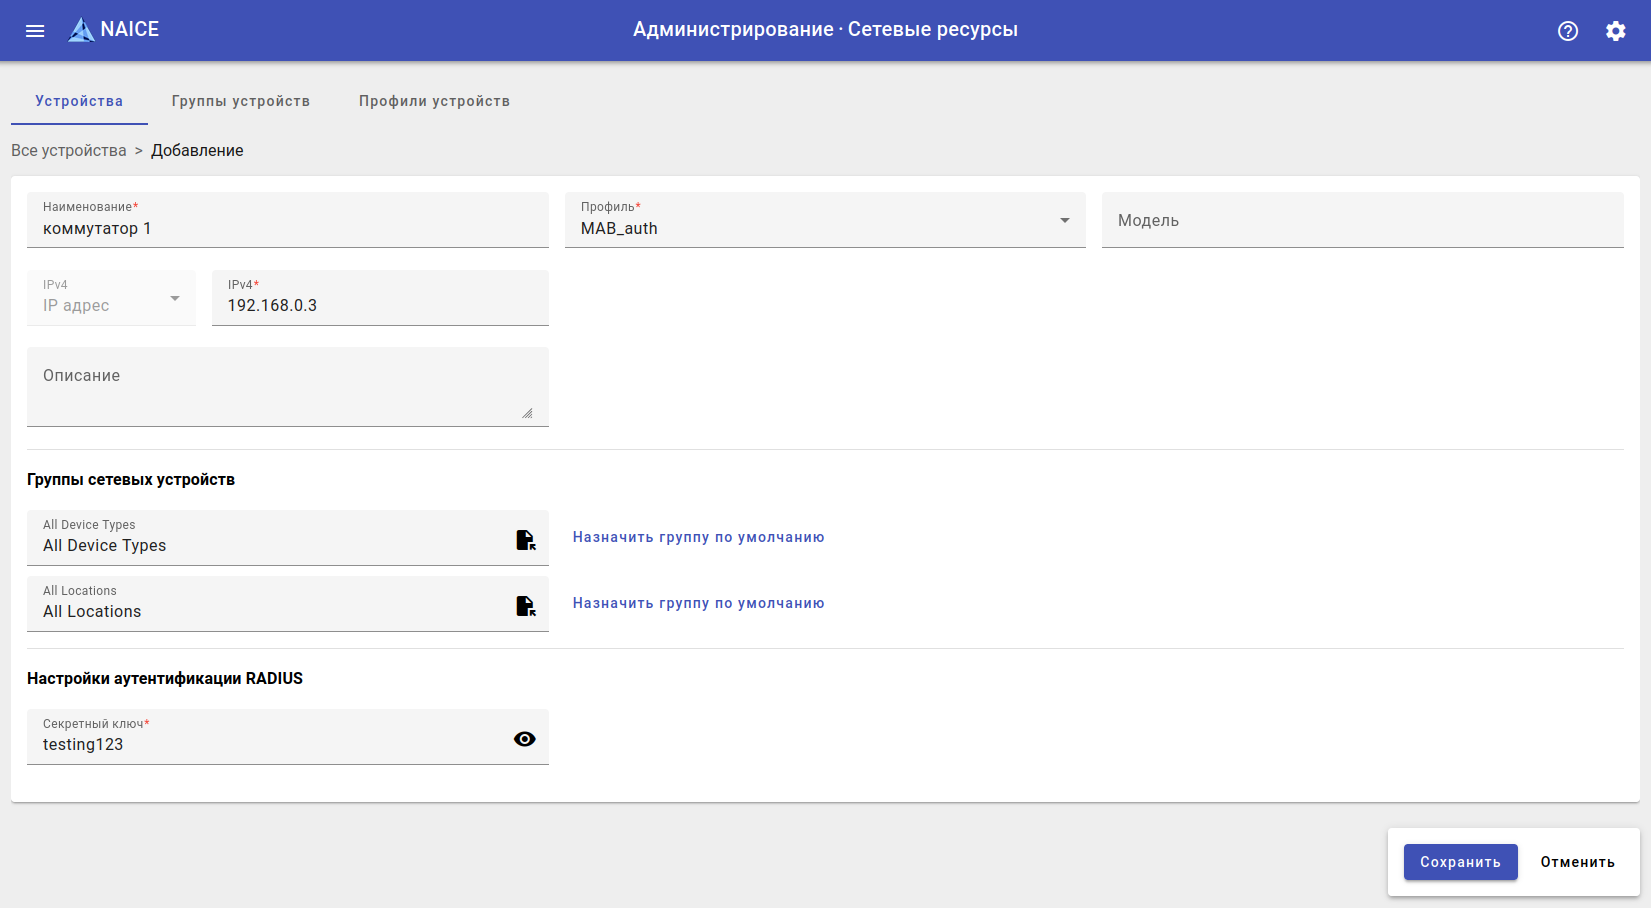1651x908 pixels.
Task: Assign default group for All Locations
Action: pos(698,603)
